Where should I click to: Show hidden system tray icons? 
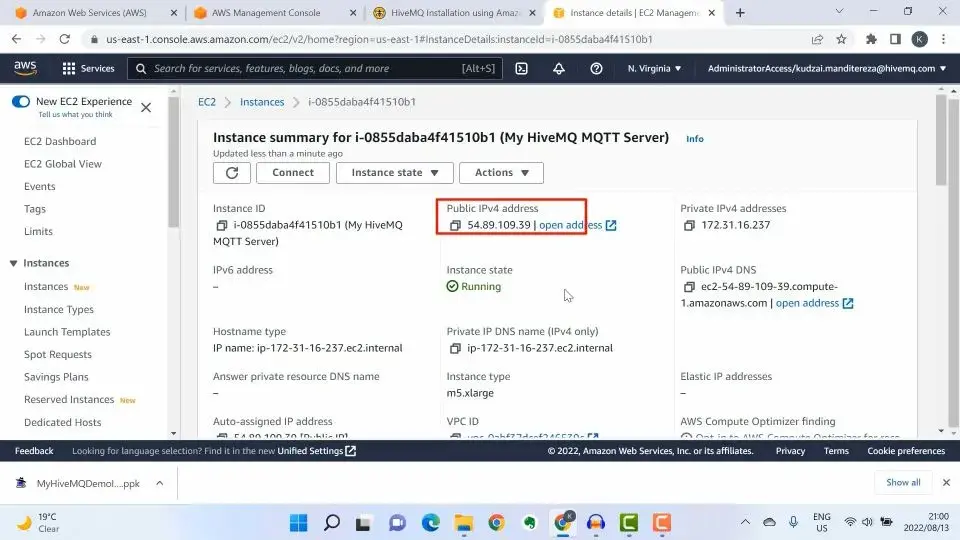(745, 522)
